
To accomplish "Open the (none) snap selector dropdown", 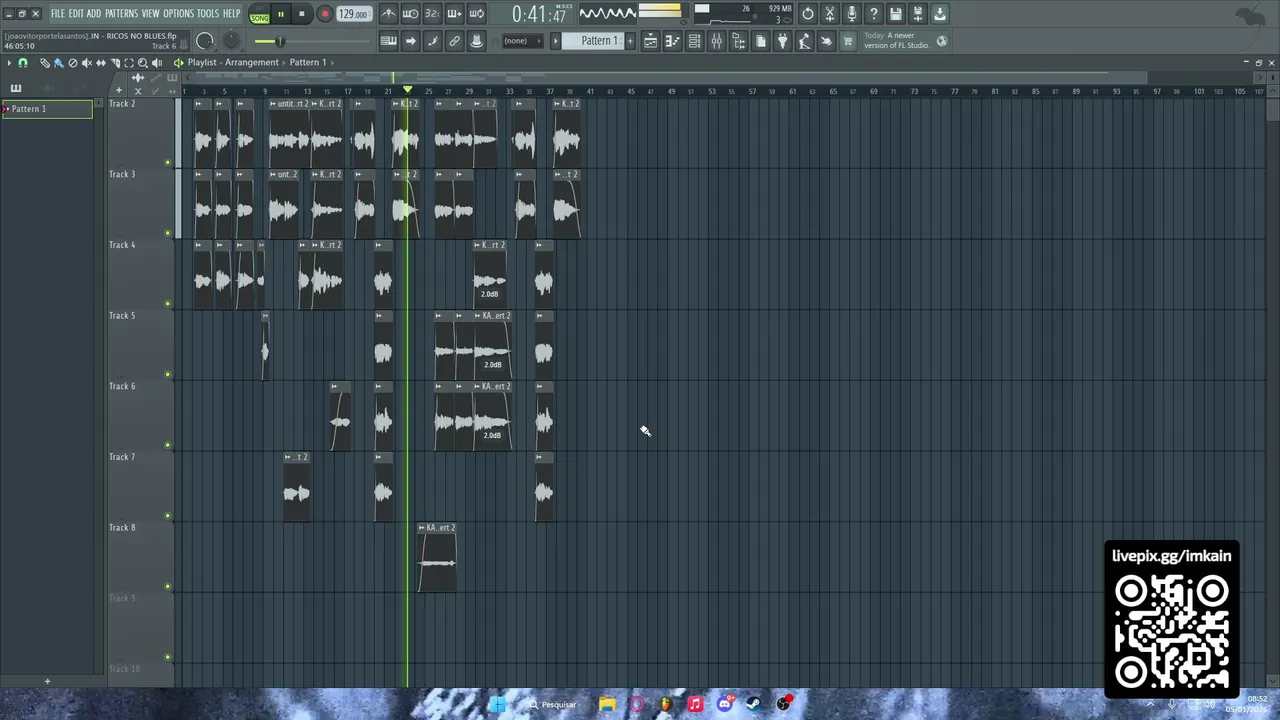I will pos(524,41).
